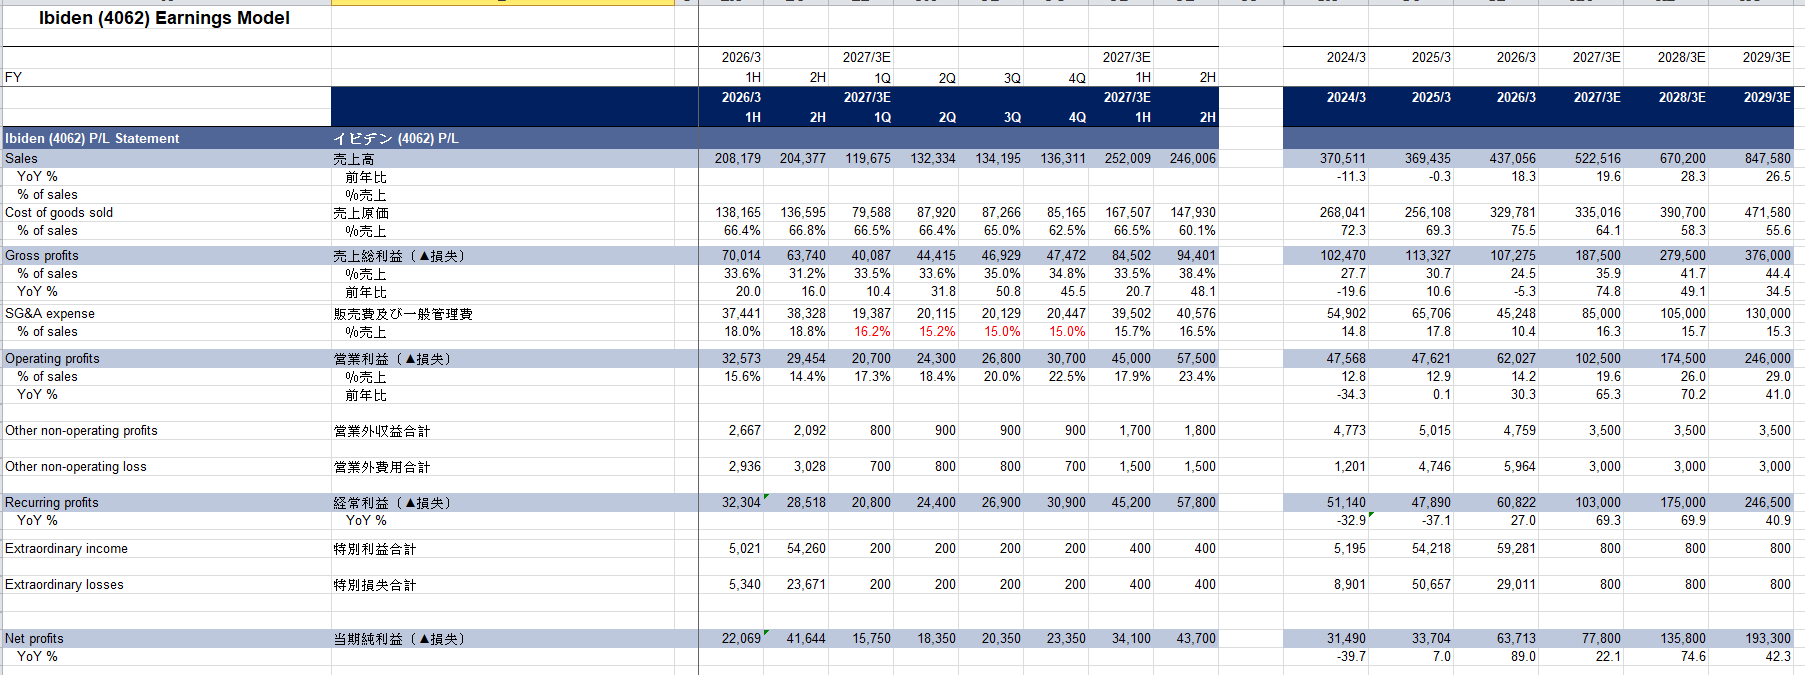Click the dark blue header cell '2029/3E'
The height and width of the screenshot is (675, 1805).
(1767, 97)
